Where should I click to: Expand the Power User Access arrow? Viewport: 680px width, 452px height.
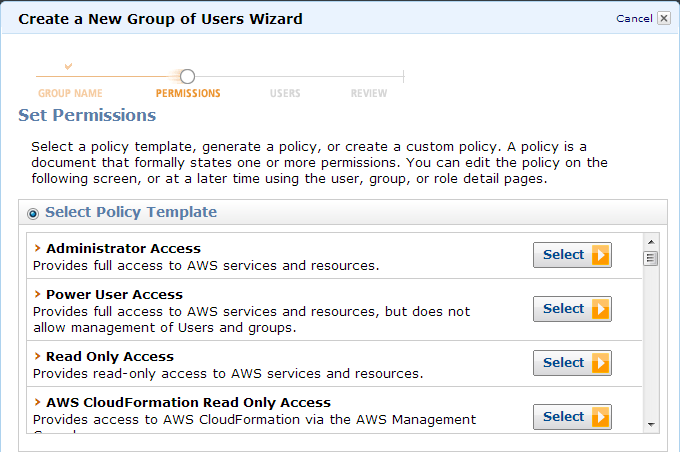pyautogui.click(x=38, y=294)
